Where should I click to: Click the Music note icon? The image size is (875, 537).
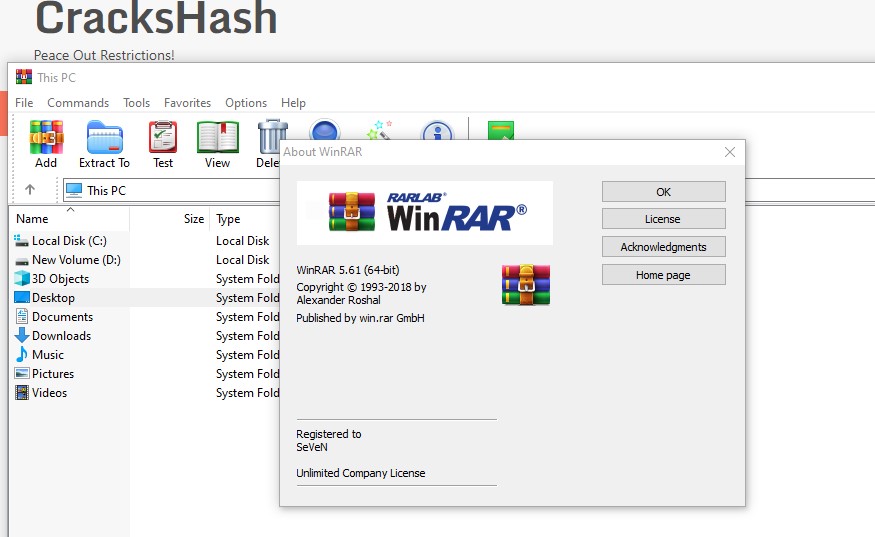pos(22,354)
